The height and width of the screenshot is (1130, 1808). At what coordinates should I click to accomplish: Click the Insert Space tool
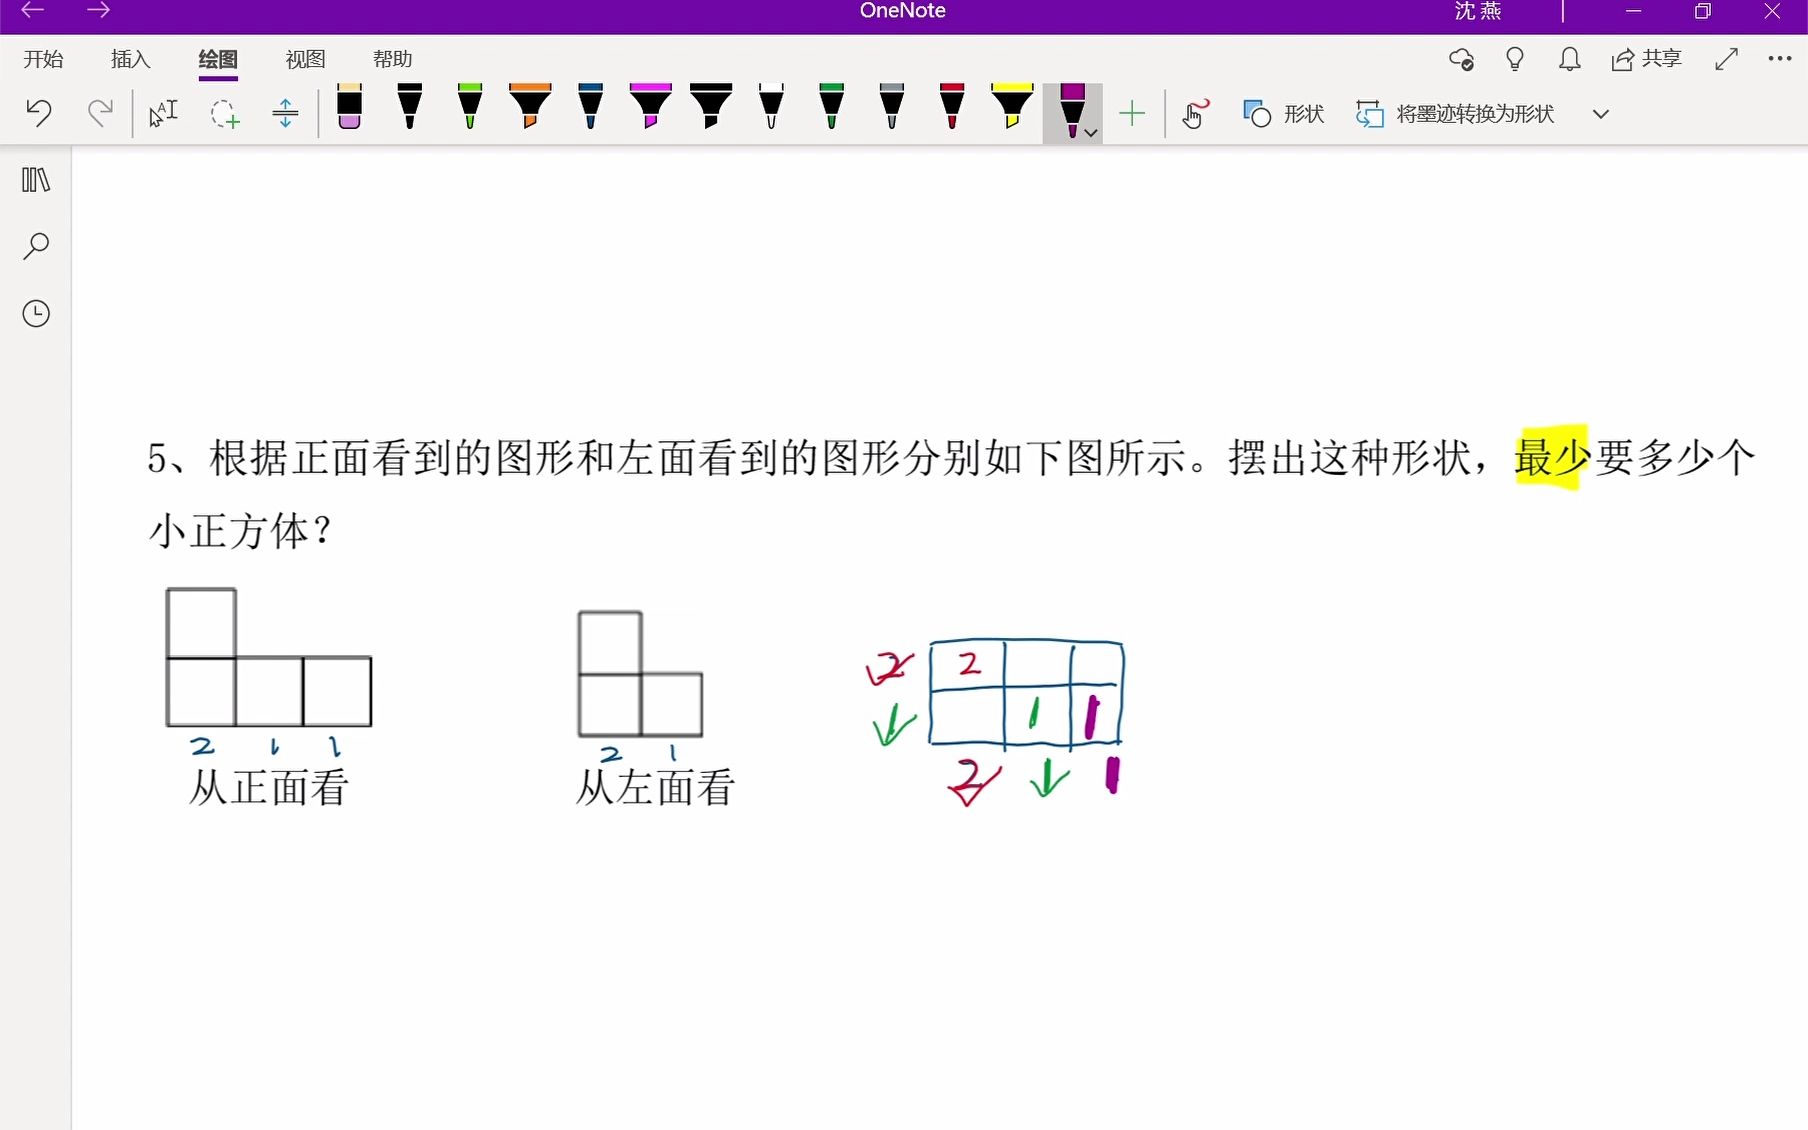(x=285, y=113)
